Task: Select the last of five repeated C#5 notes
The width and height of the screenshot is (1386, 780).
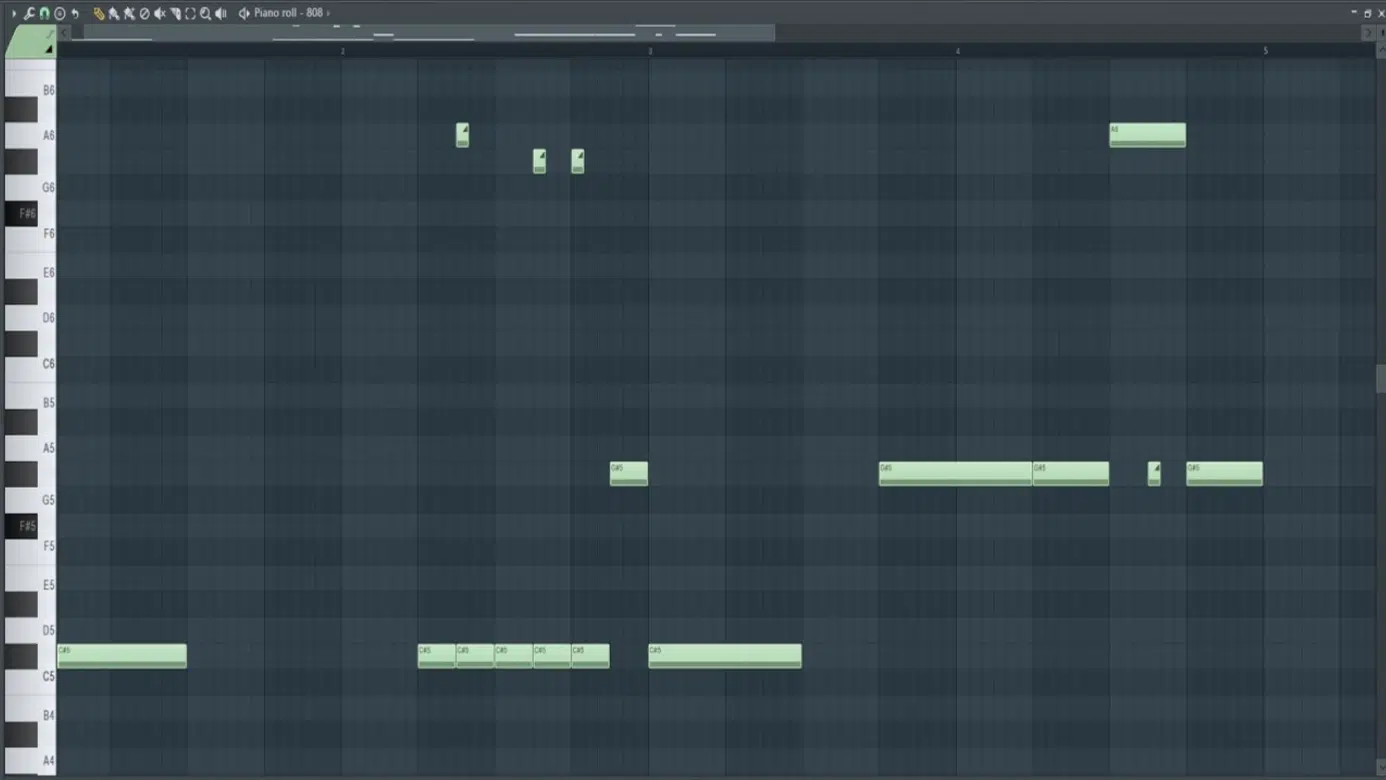Action: coord(590,656)
